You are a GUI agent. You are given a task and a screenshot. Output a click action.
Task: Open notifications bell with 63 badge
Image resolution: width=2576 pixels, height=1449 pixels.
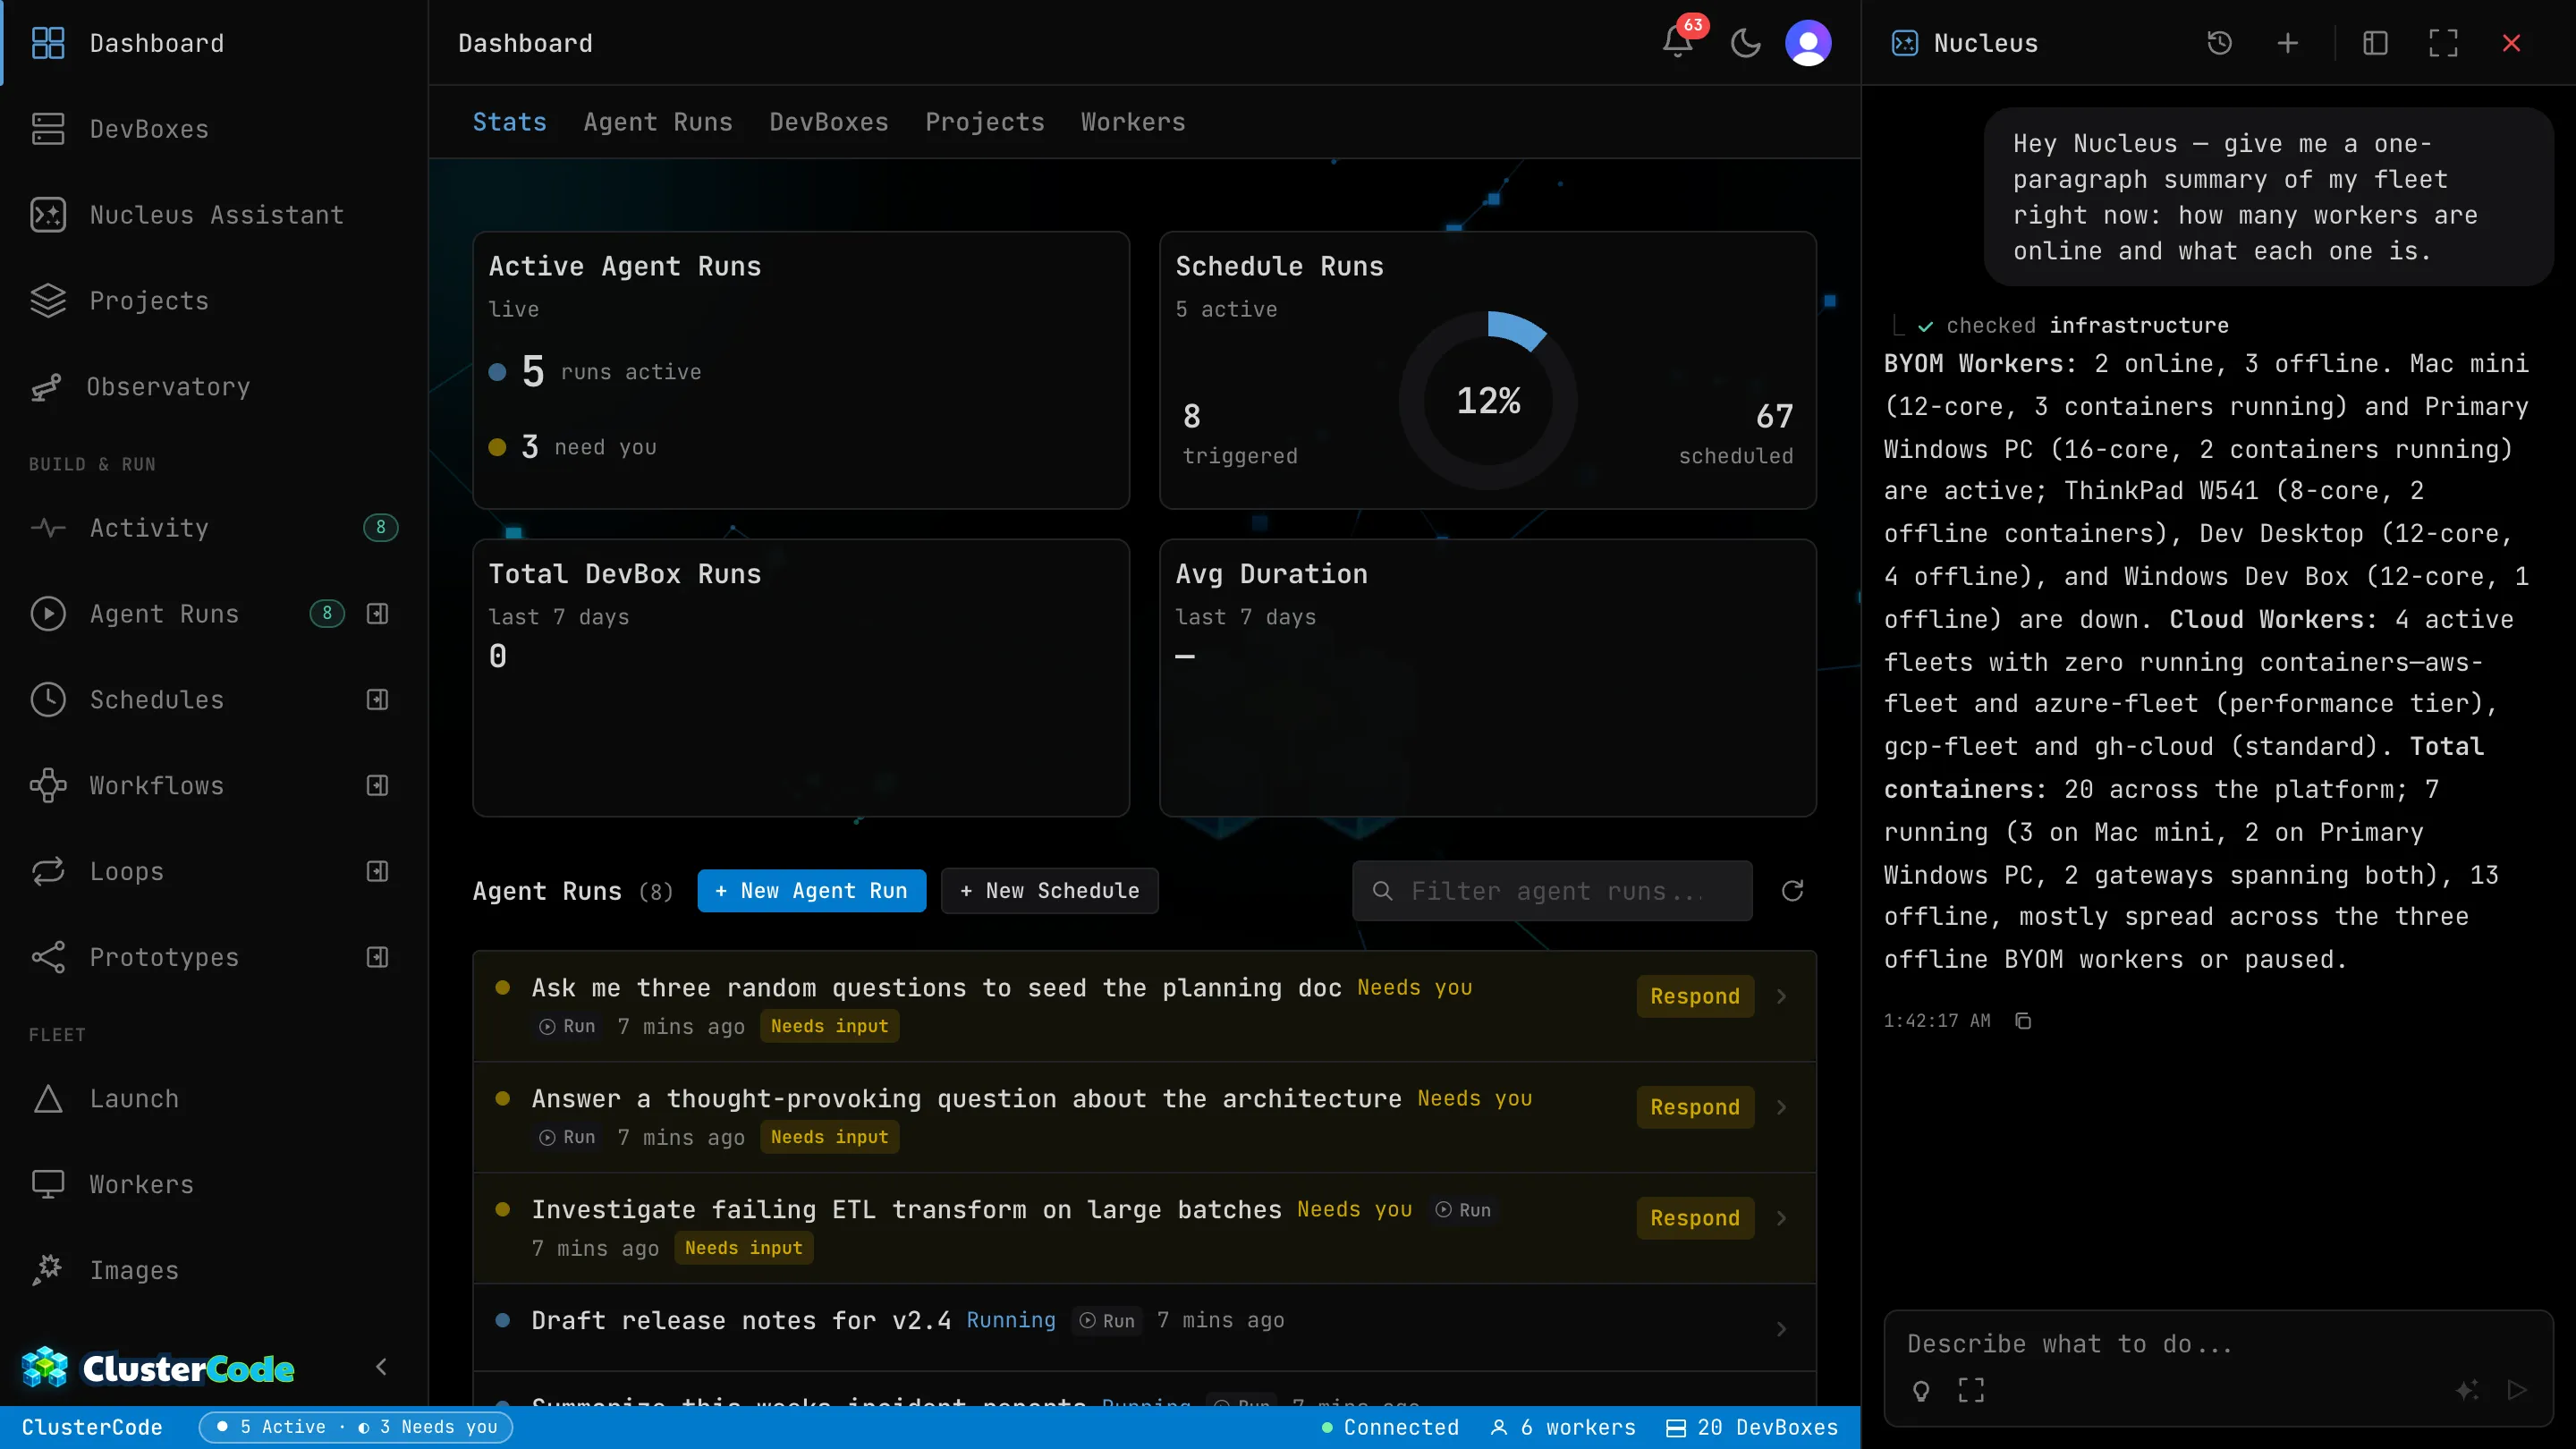tap(1679, 42)
